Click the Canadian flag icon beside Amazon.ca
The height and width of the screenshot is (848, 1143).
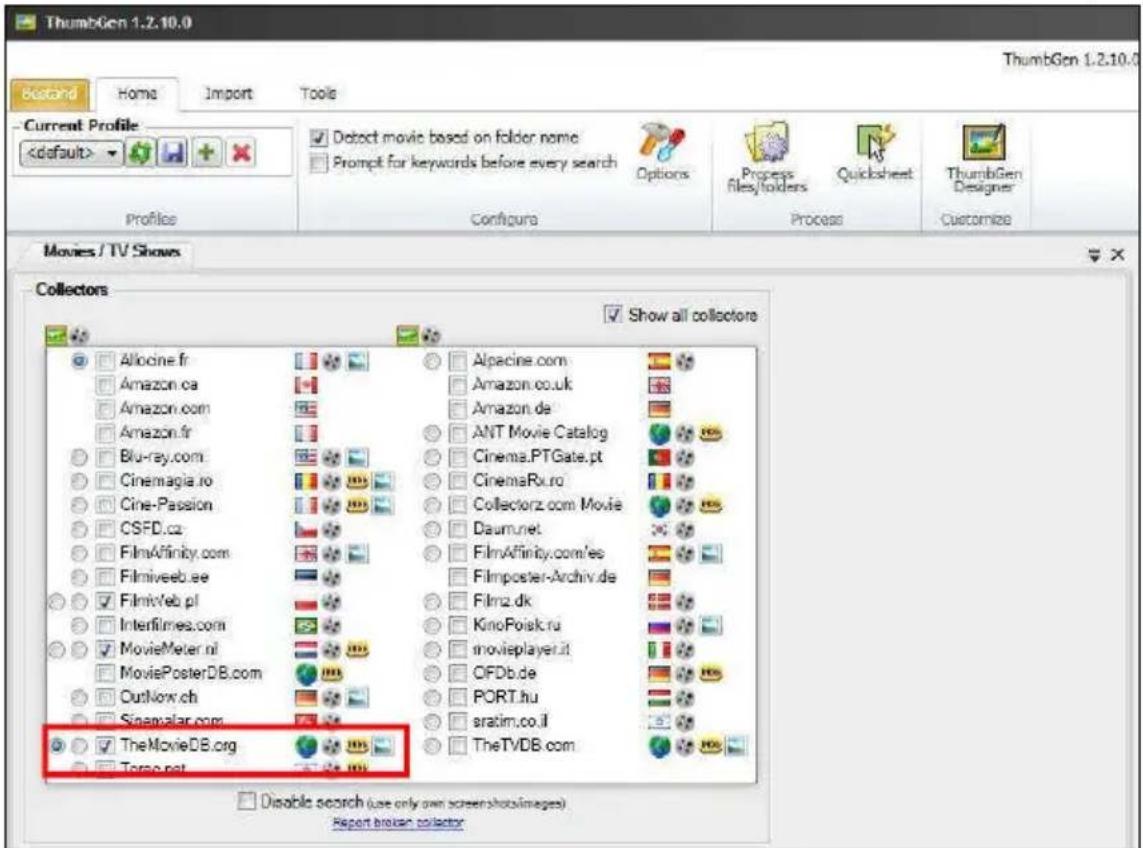point(306,385)
